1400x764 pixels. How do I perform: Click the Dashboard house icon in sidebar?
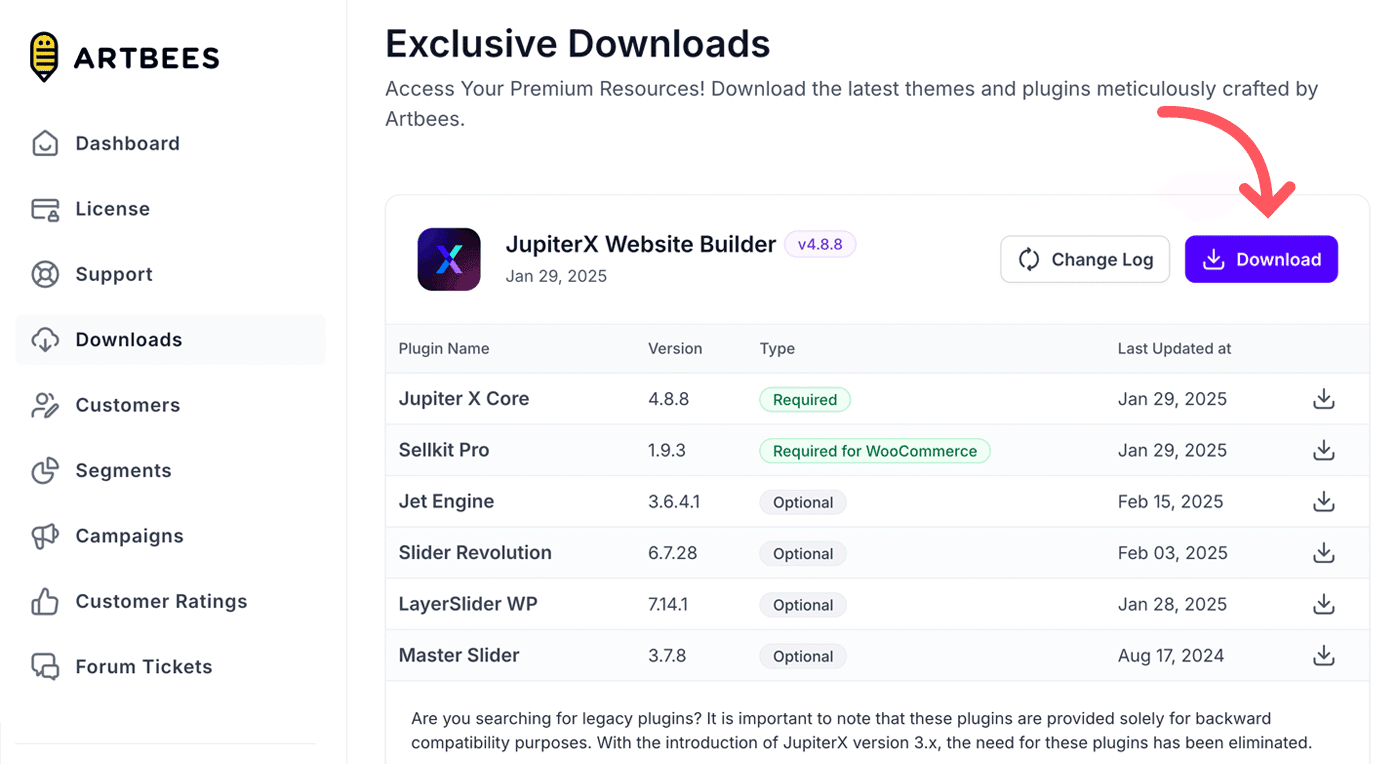click(45, 143)
